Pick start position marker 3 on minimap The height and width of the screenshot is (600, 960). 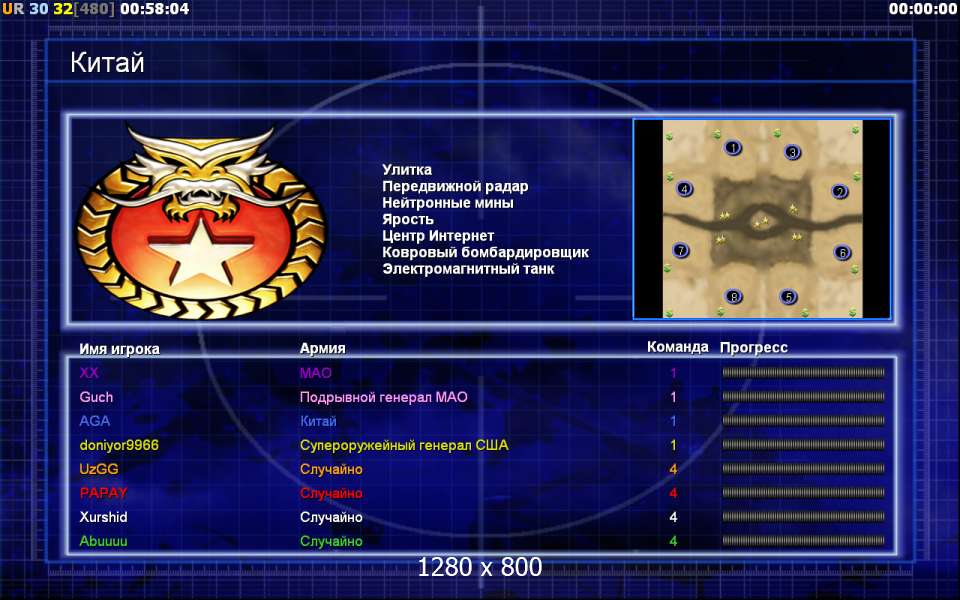tap(792, 152)
